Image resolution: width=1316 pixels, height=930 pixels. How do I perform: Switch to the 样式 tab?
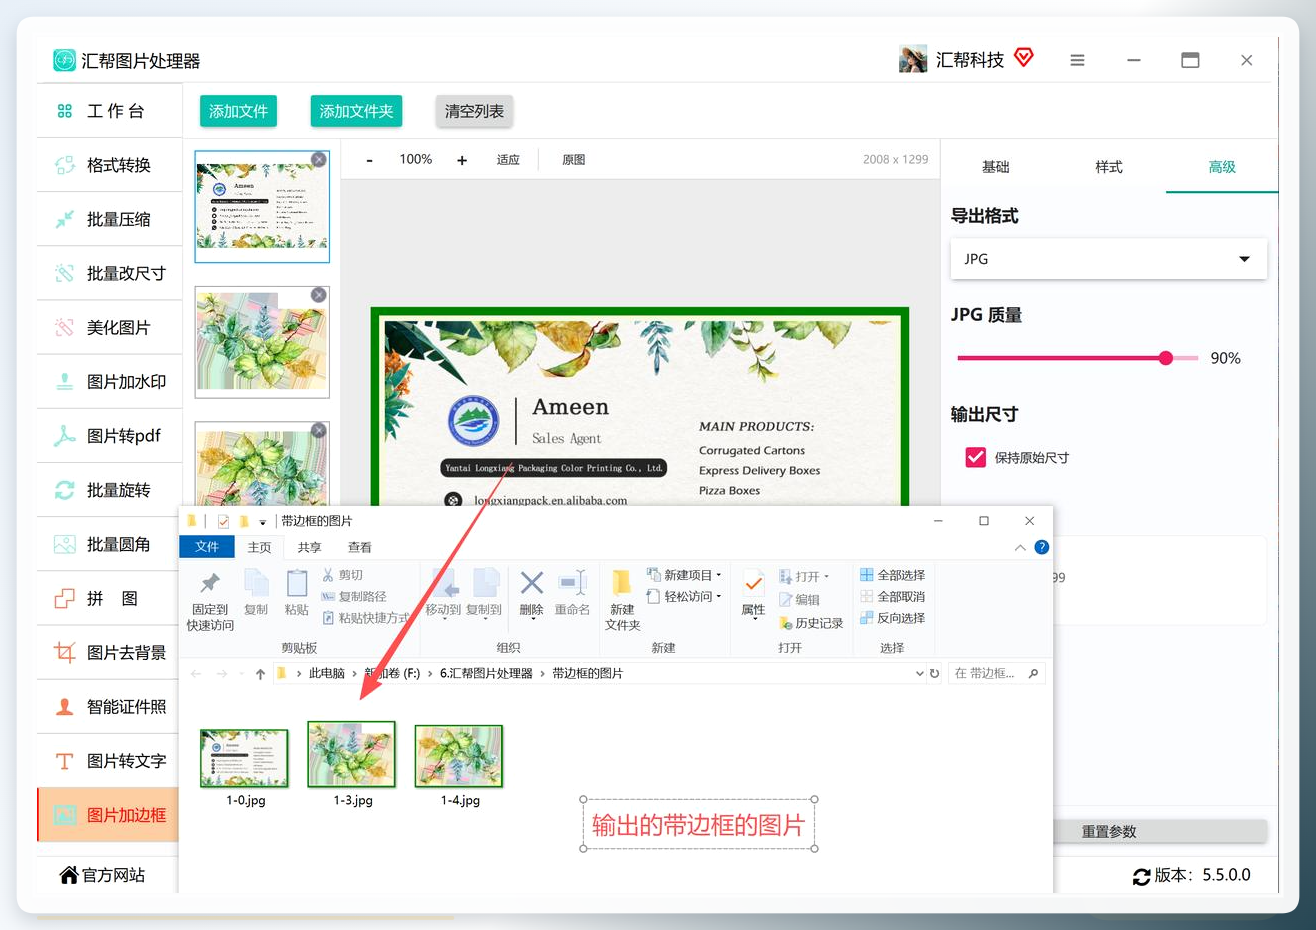click(x=1109, y=167)
